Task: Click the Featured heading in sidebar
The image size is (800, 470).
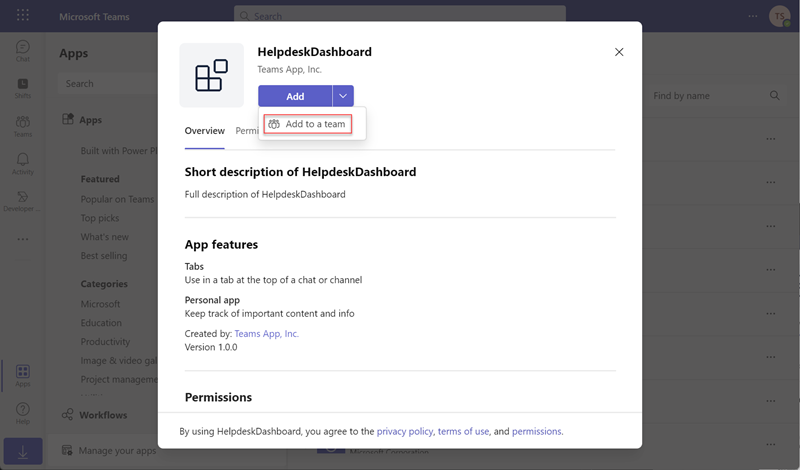Action: coord(100,179)
